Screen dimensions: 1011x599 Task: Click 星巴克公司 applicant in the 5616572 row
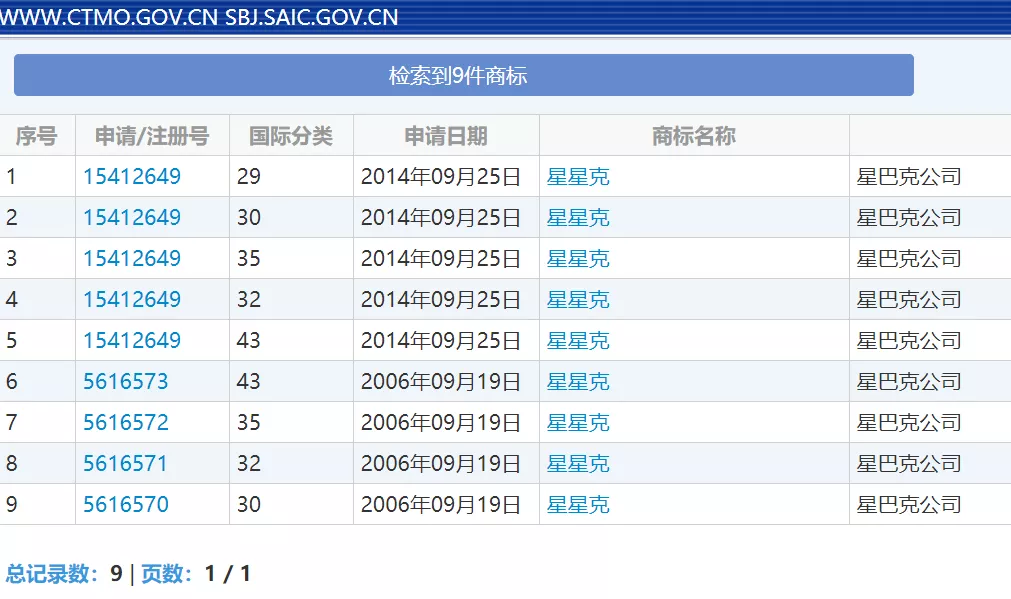[x=909, y=422]
